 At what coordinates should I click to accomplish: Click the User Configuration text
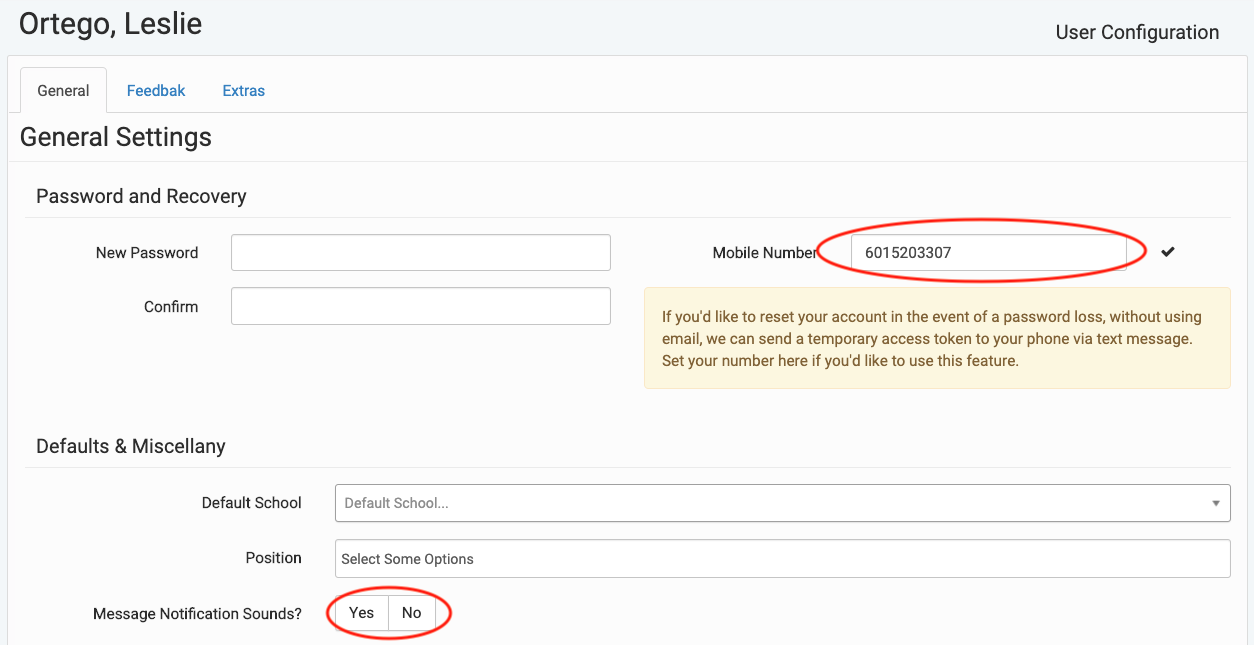(1137, 32)
